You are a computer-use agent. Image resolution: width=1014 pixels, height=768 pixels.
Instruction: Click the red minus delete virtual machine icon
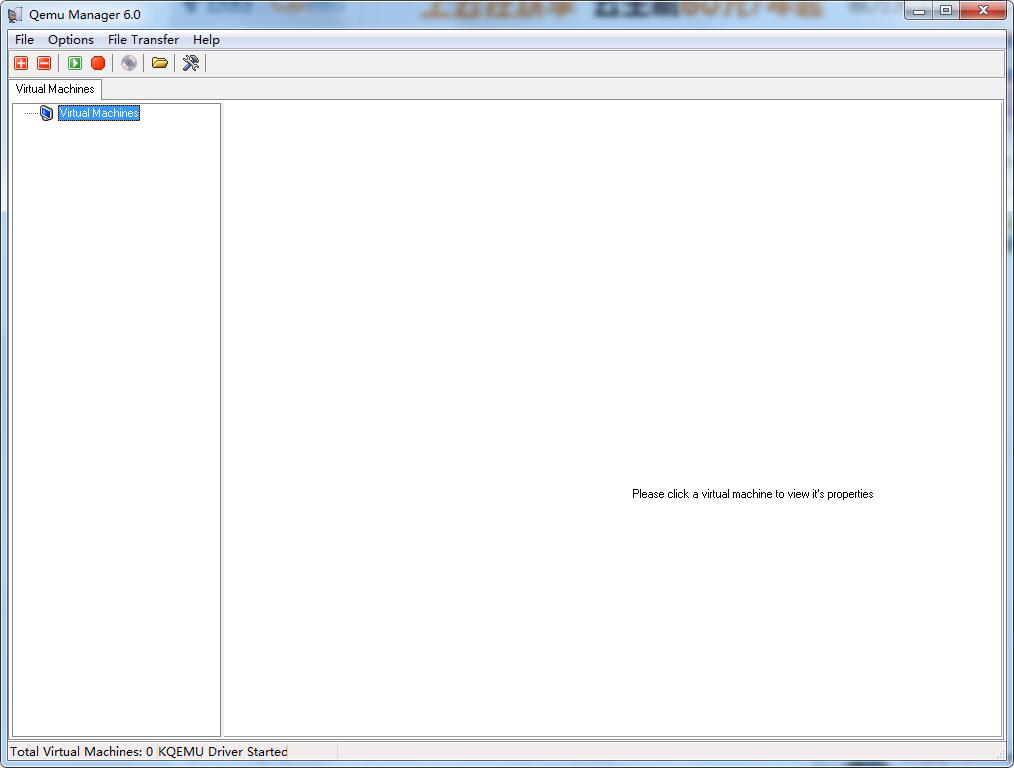pyautogui.click(x=44, y=63)
